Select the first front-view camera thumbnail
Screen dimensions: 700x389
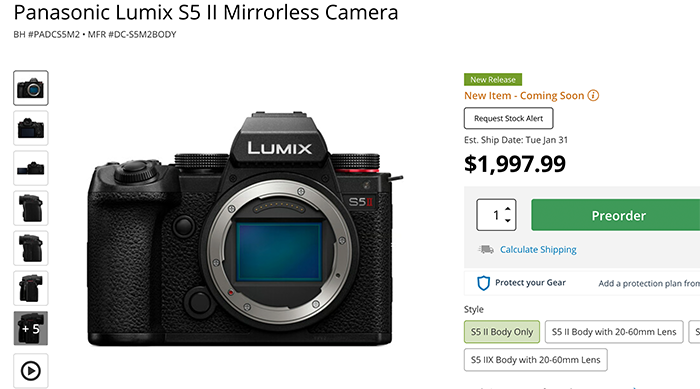(31, 88)
